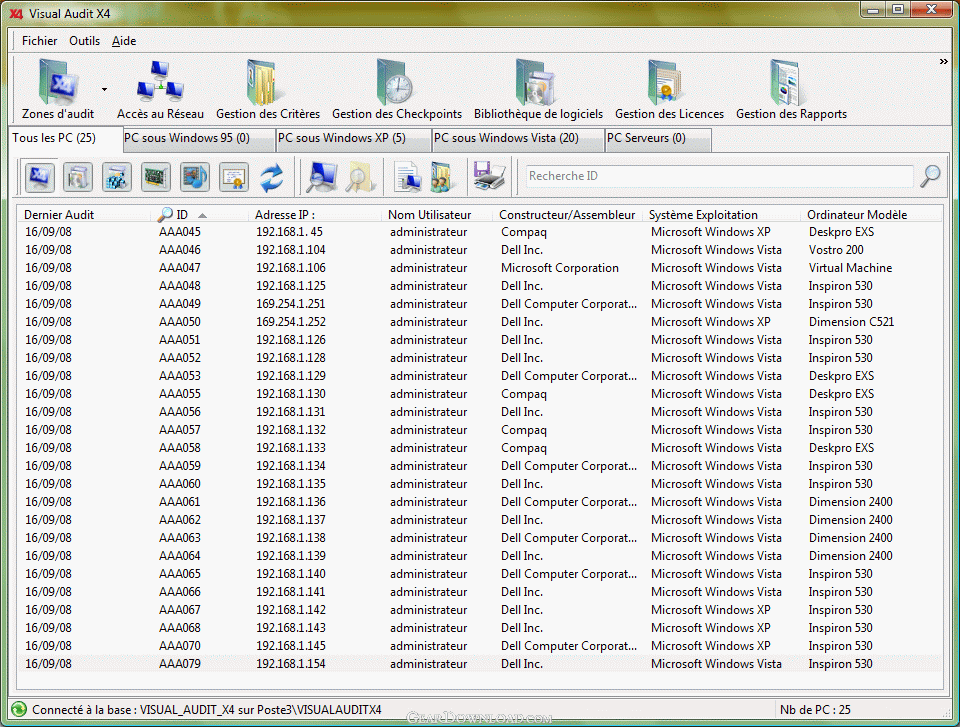Open Gestion des Checkpoints
The height and width of the screenshot is (727, 960).
397,89
